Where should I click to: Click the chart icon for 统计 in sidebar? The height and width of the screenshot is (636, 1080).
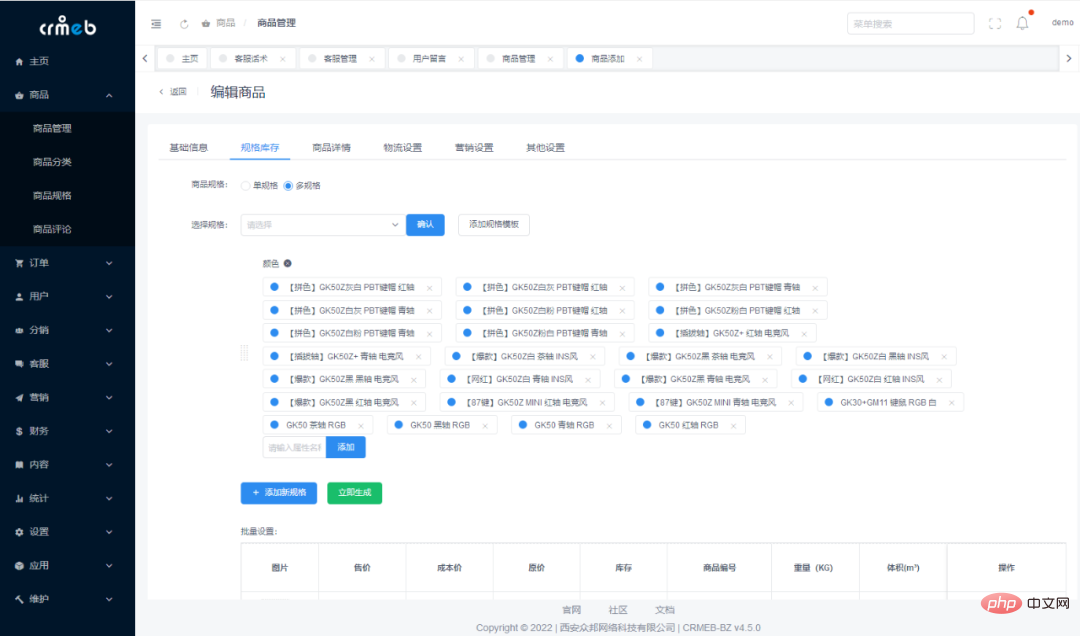[19, 499]
